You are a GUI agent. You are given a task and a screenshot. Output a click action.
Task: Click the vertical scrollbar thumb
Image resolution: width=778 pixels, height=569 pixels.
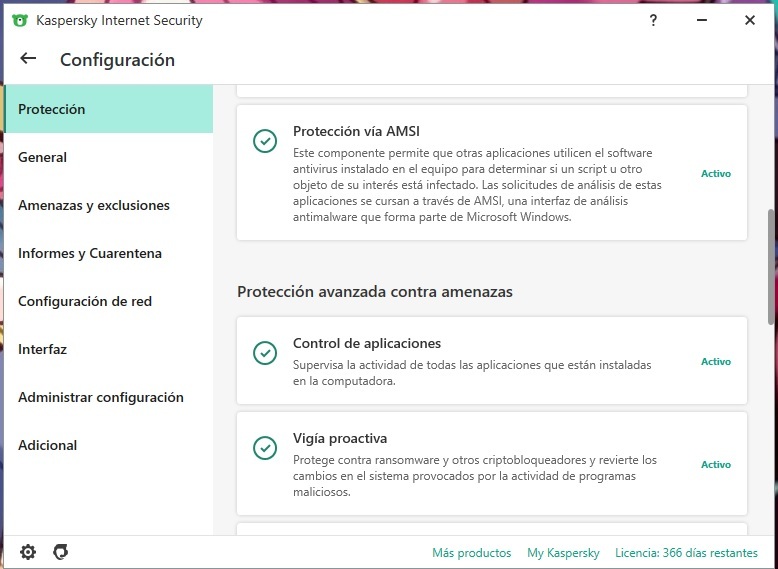pos(771,267)
